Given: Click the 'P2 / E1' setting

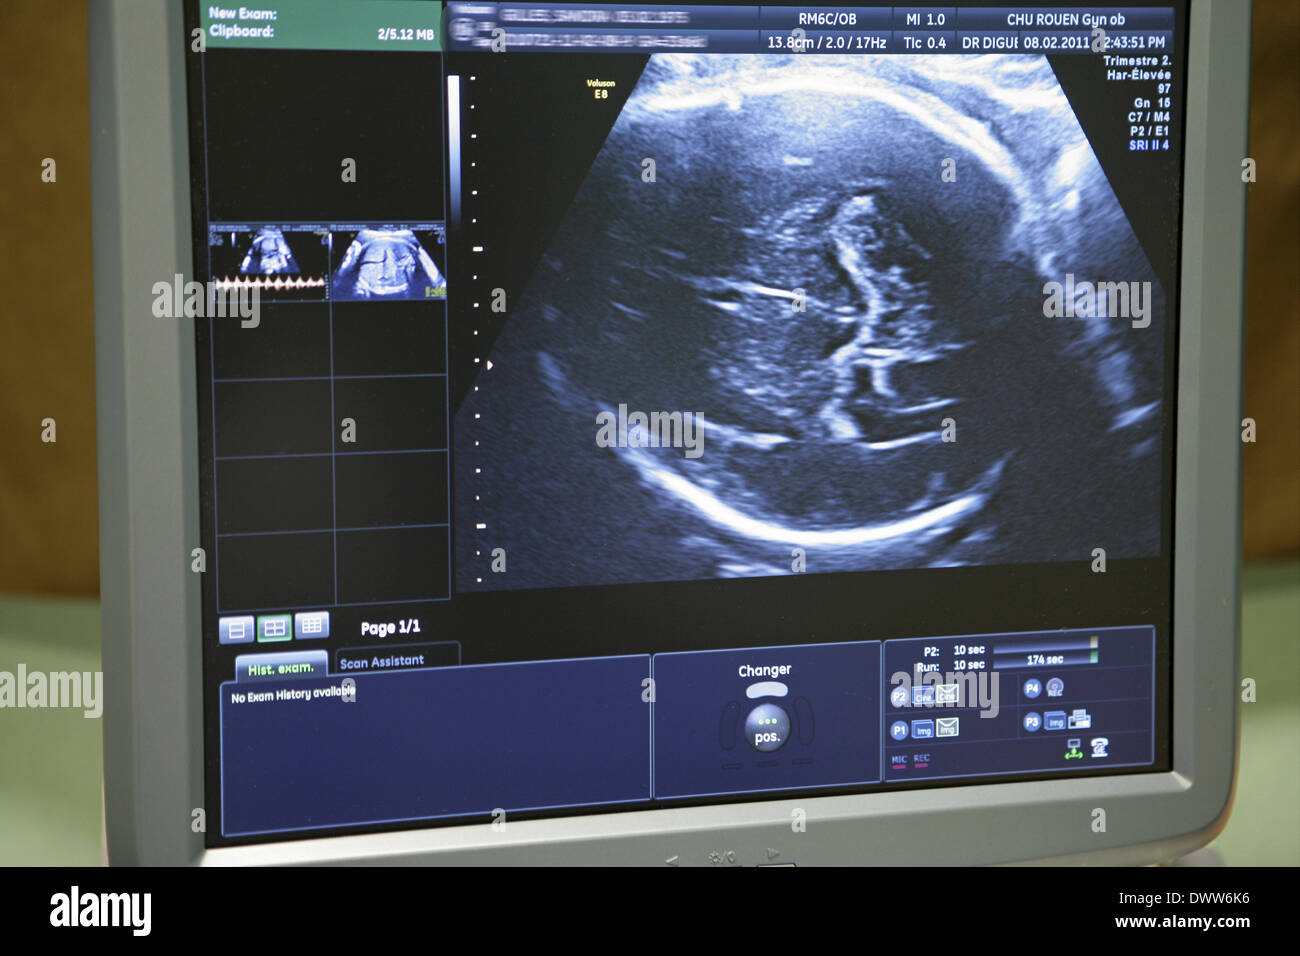Looking at the screenshot, I should (1149, 131).
